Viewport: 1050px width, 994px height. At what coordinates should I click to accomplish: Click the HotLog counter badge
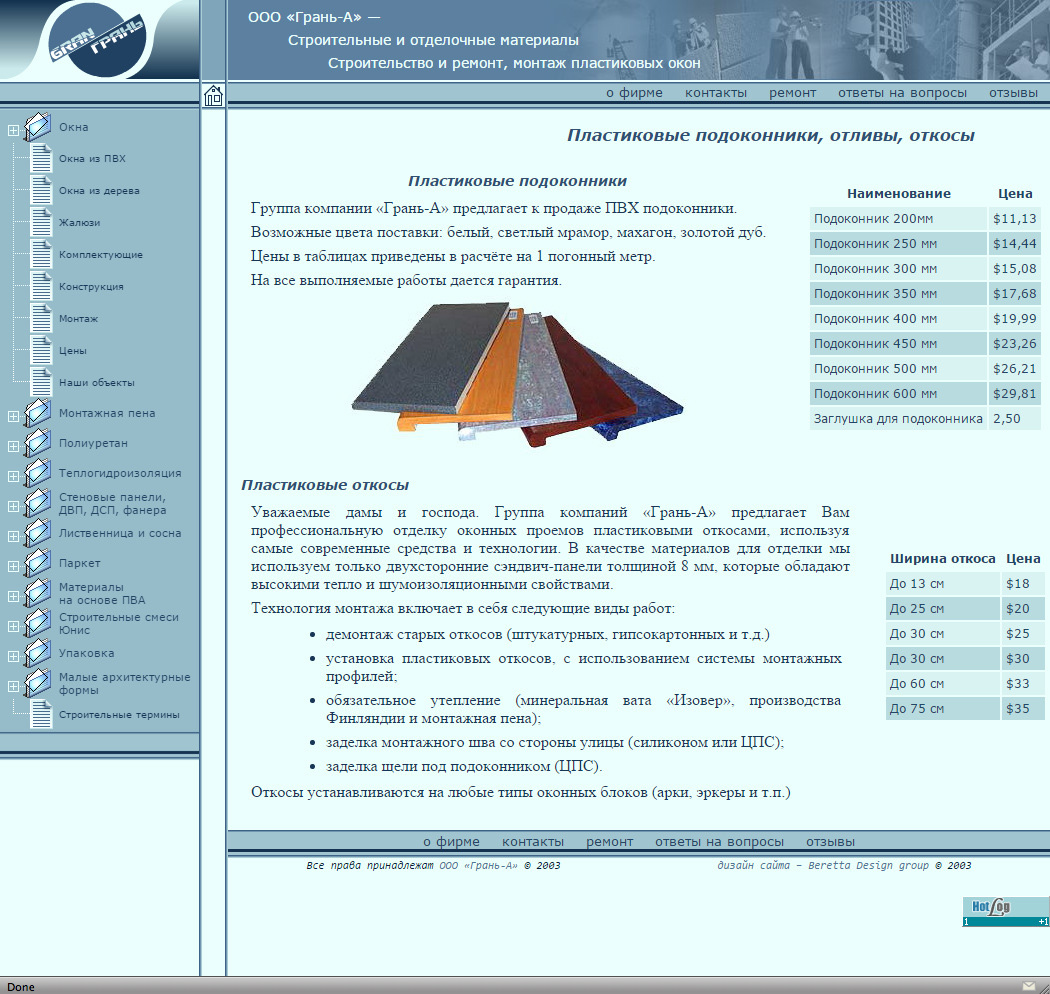(1006, 912)
